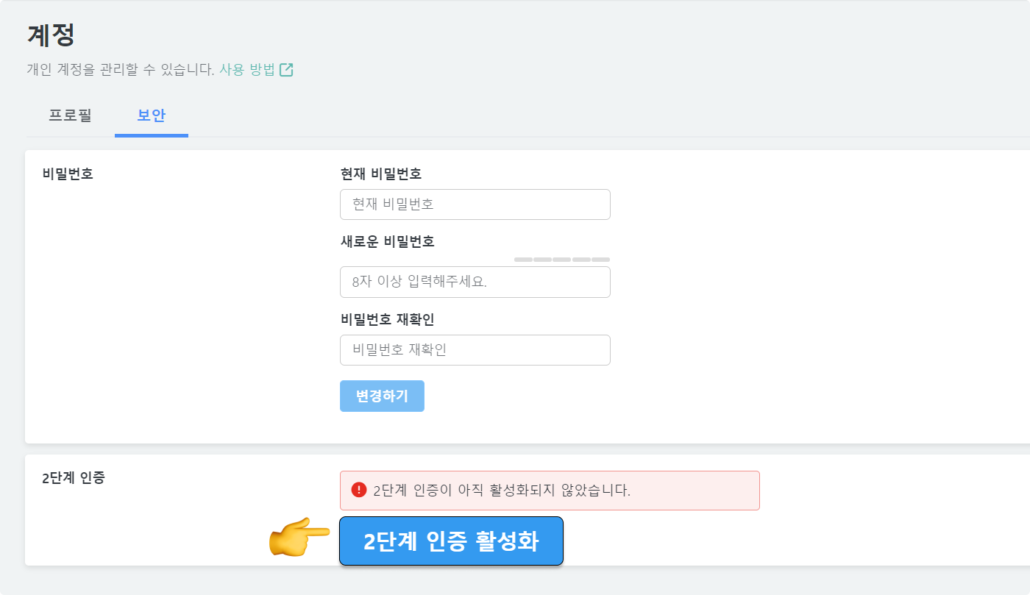This screenshot has height=595, width=1030.
Task: Click the red warning icon in alert
Action: tap(359, 490)
